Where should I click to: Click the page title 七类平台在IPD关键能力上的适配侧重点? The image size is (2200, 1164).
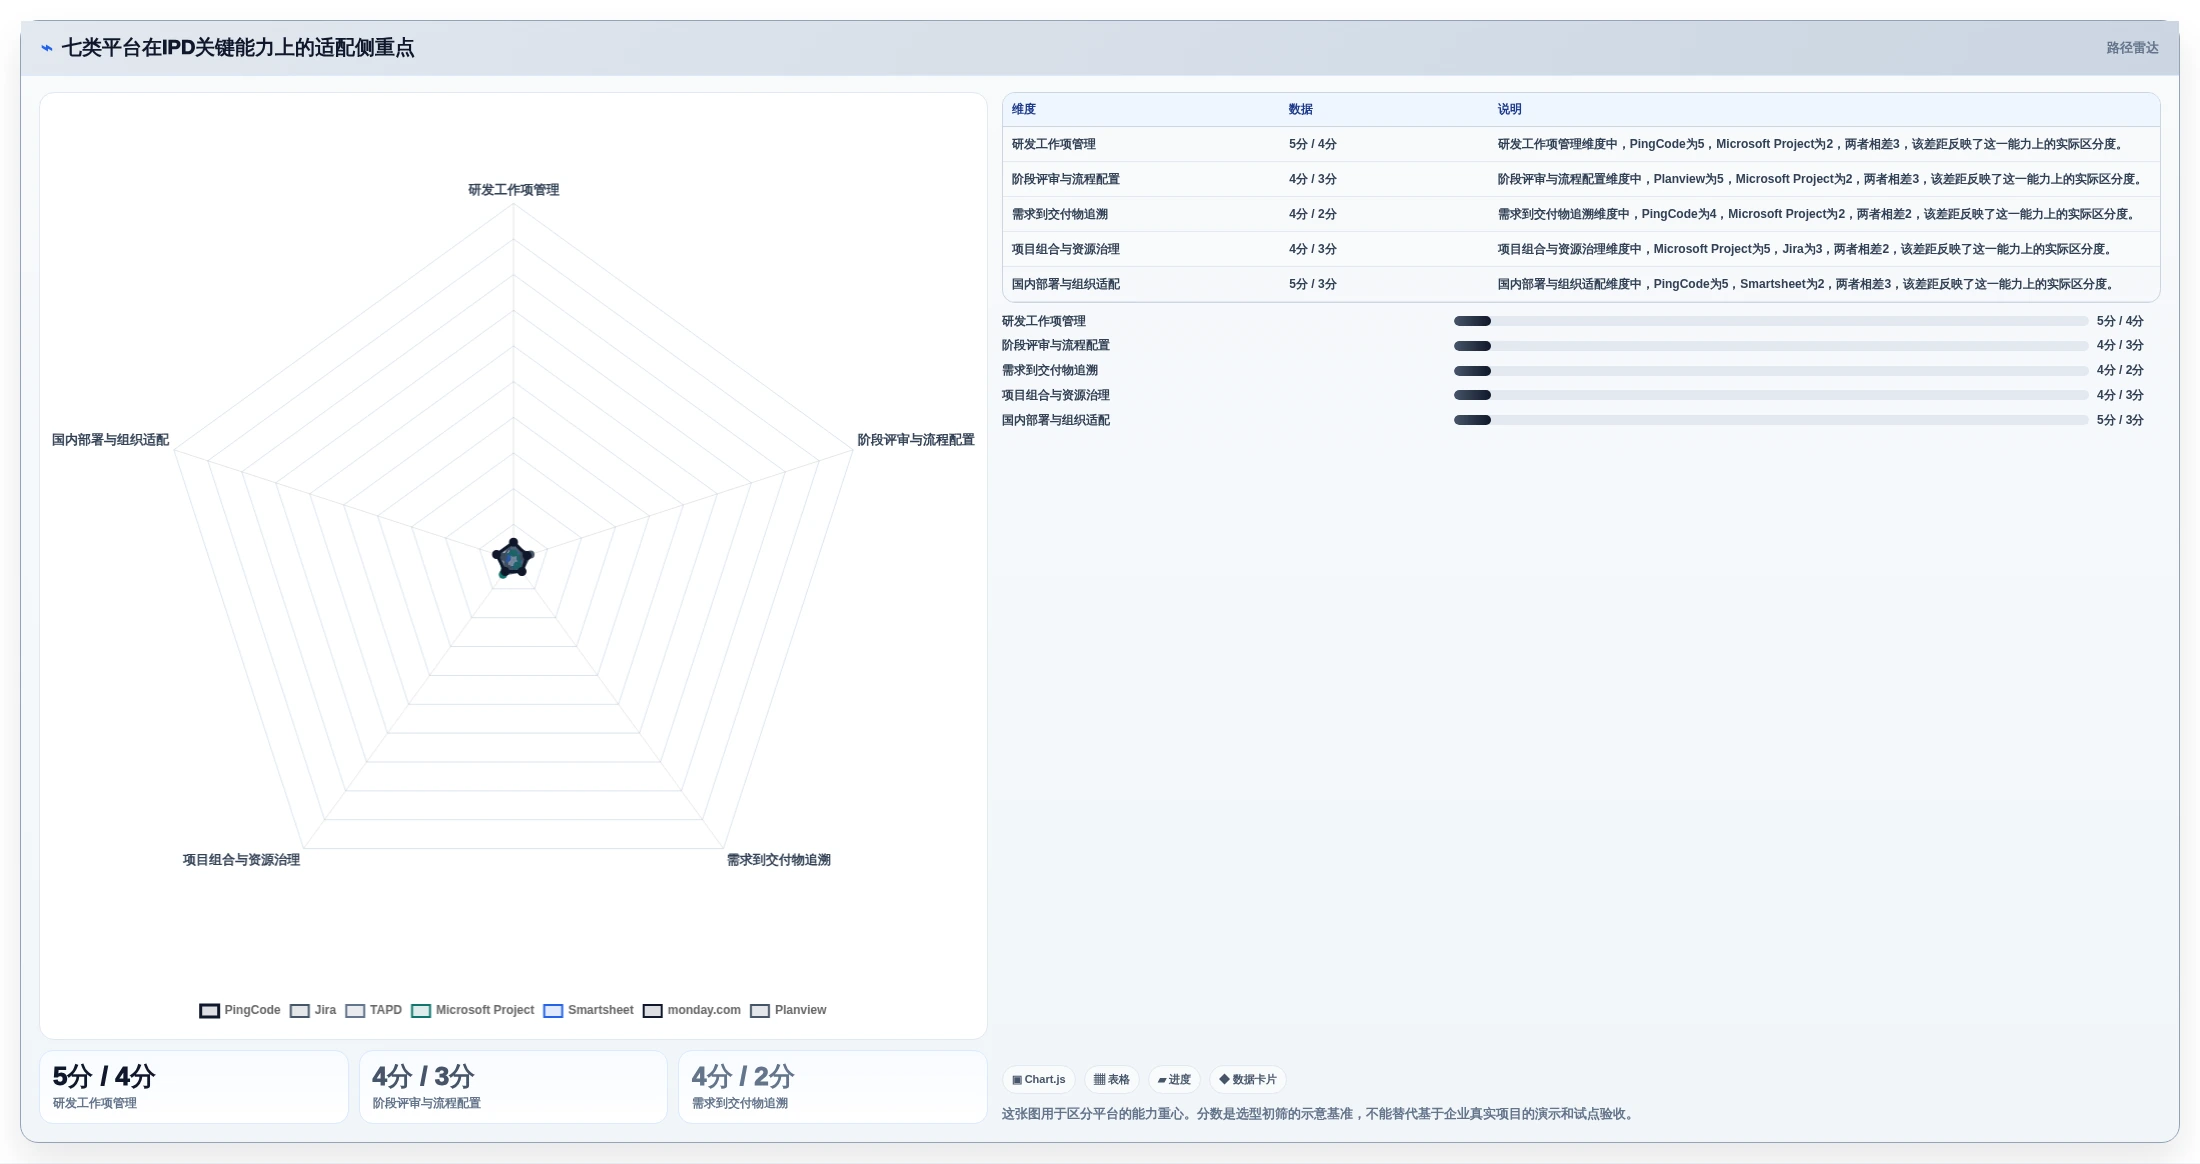pos(238,48)
